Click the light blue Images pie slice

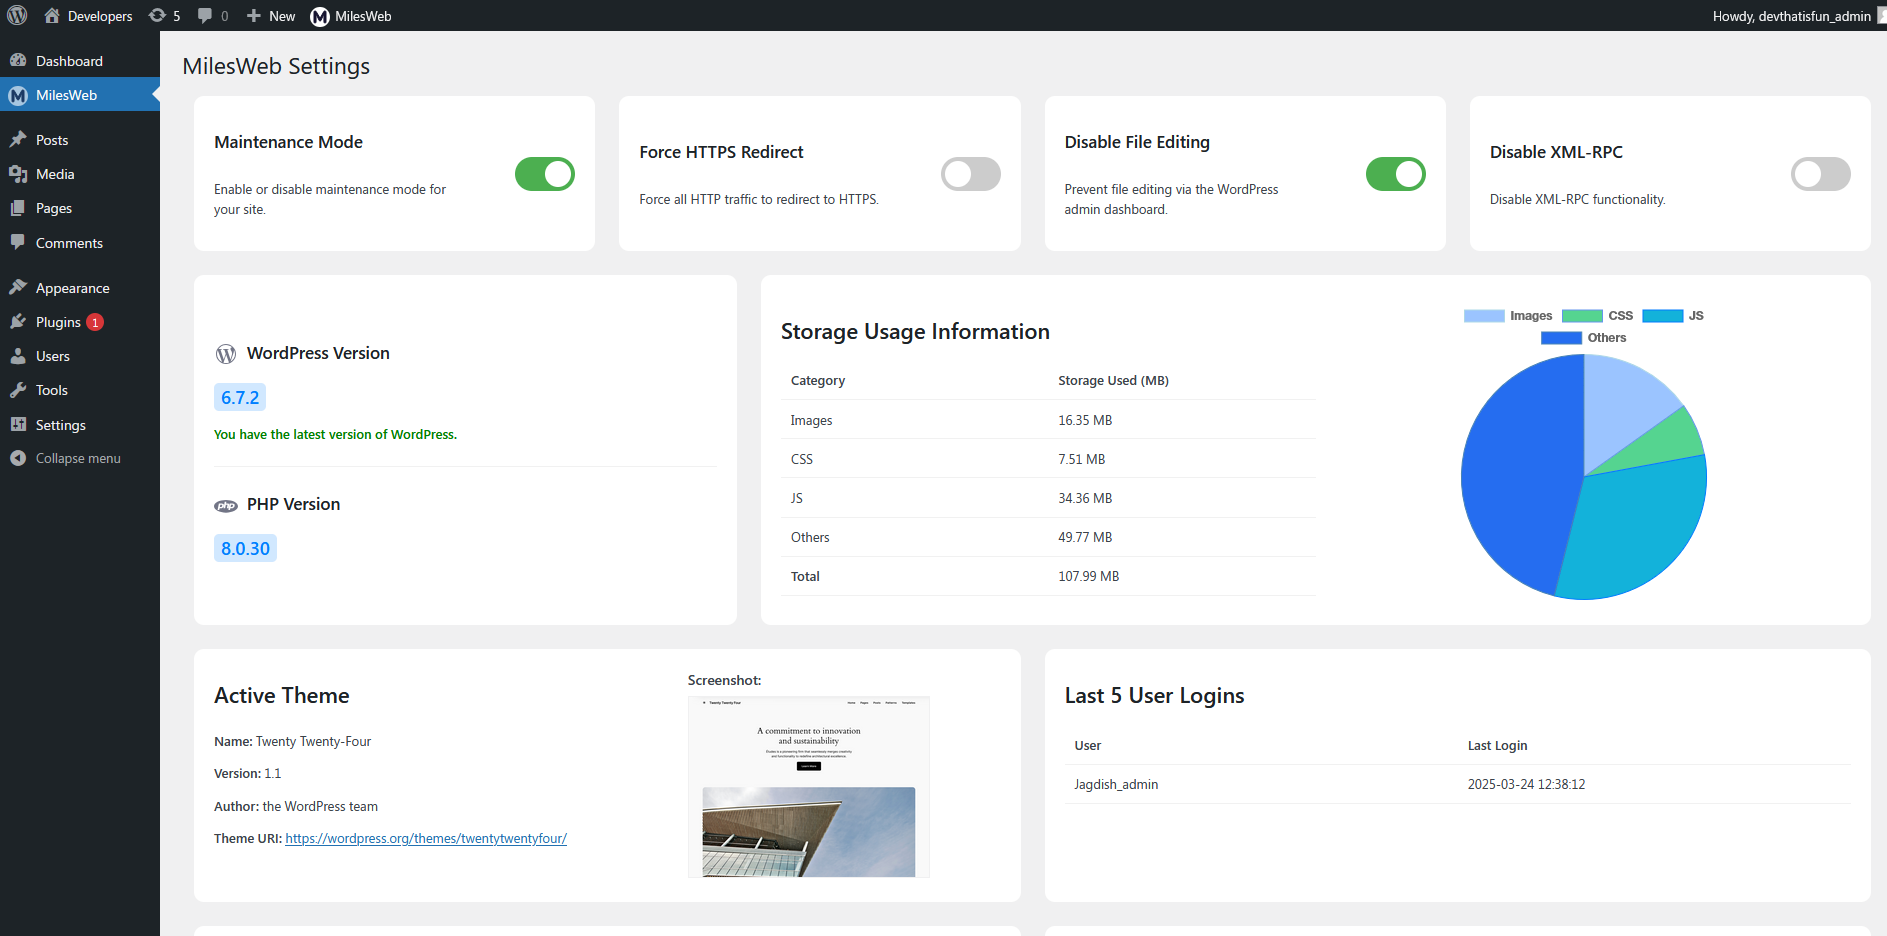point(1620,410)
